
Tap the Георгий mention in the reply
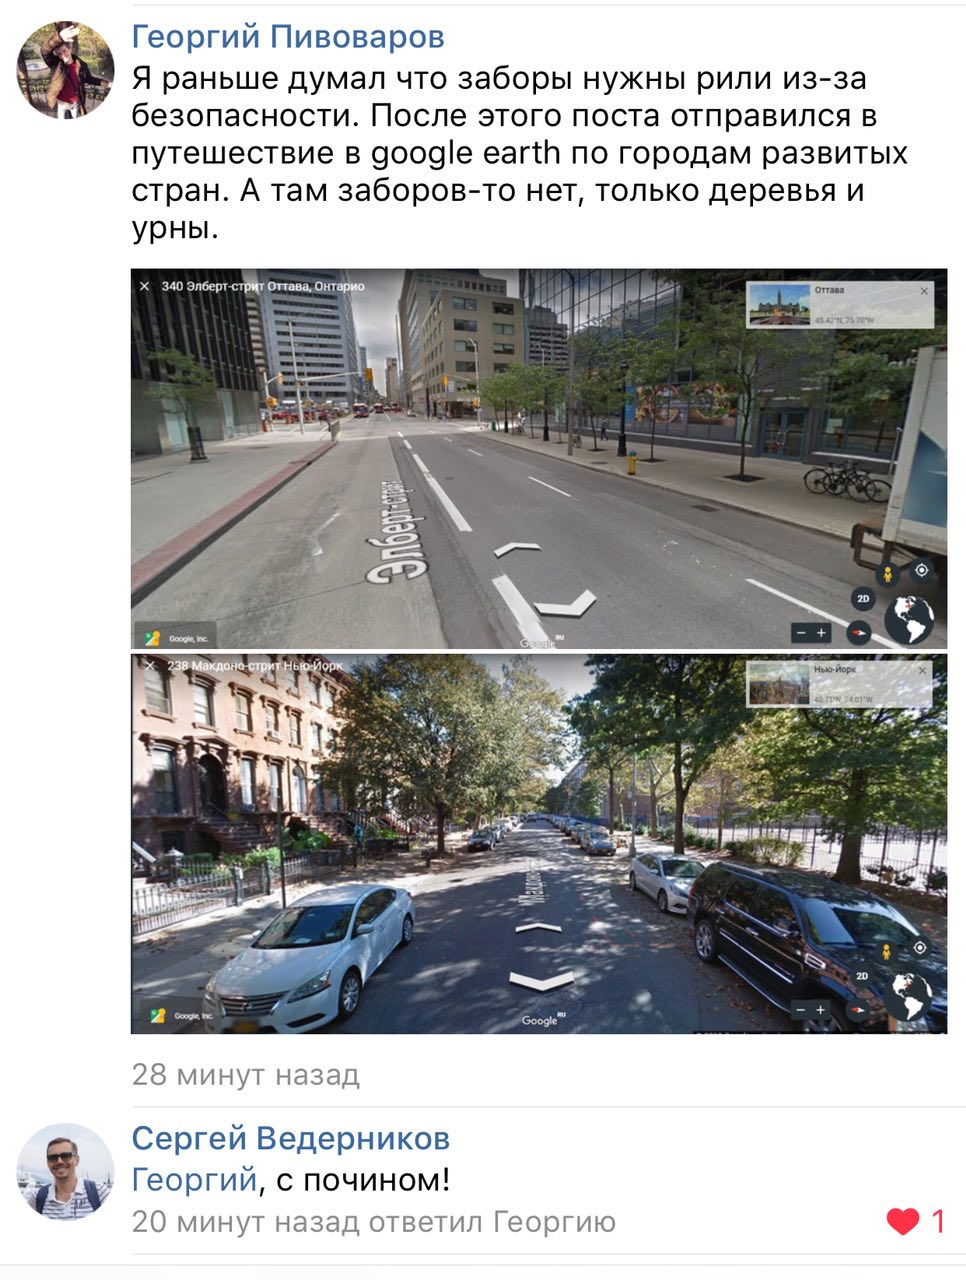tap(195, 1180)
